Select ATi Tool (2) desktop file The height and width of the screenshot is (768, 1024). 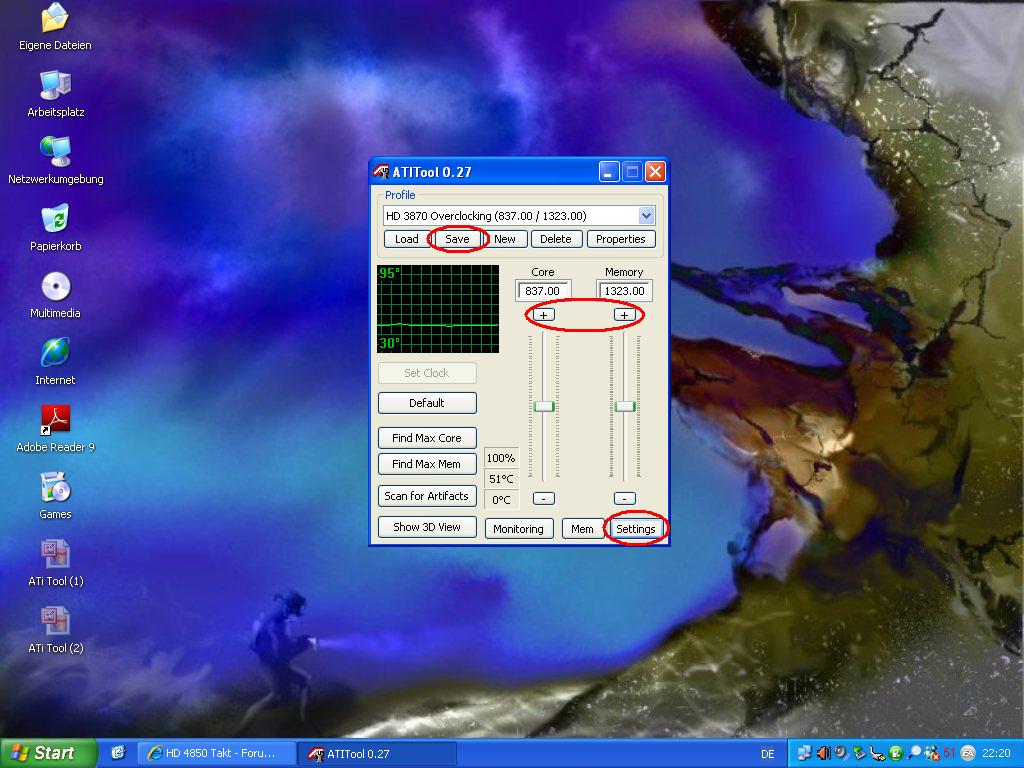click(56, 630)
